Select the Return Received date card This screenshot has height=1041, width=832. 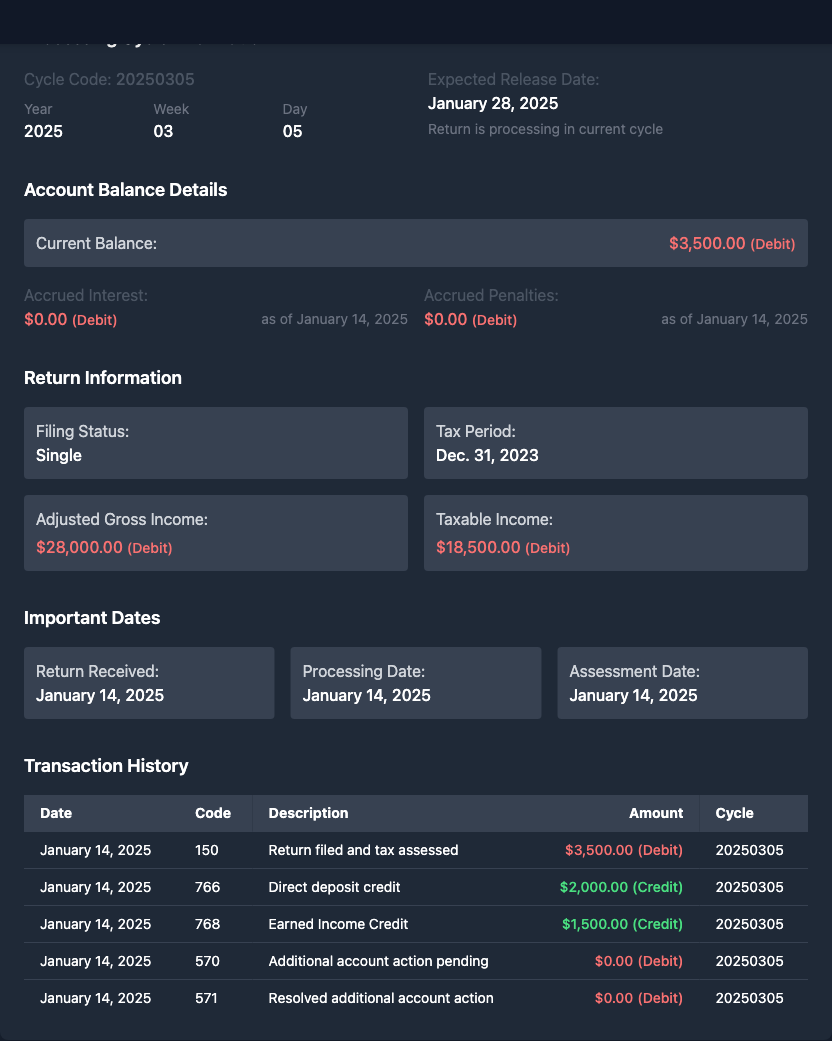pyautogui.click(x=149, y=683)
